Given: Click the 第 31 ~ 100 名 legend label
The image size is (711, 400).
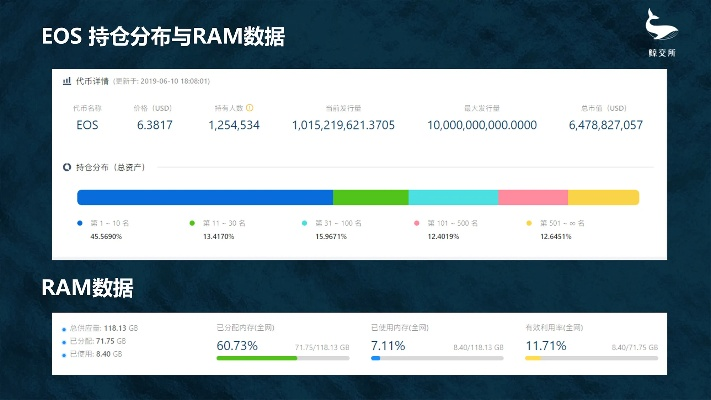Looking at the screenshot, I should click(x=339, y=223).
